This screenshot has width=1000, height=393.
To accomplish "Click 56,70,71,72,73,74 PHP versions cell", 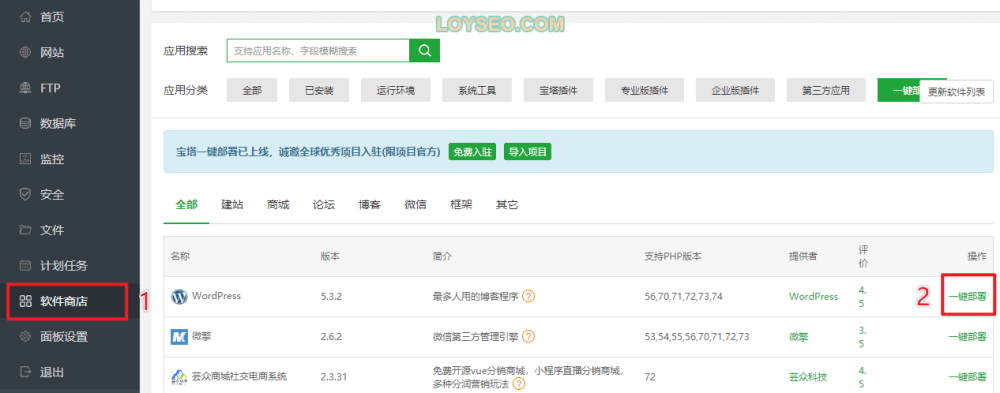I will pyautogui.click(x=684, y=297).
